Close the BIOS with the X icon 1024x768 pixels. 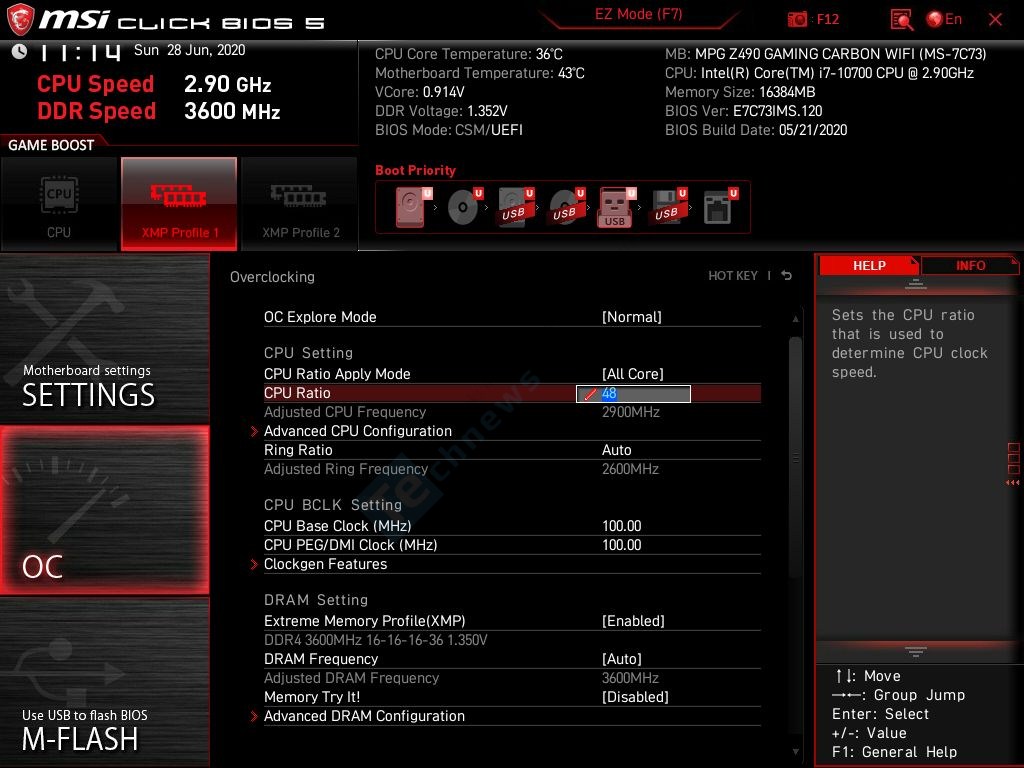(x=995, y=20)
